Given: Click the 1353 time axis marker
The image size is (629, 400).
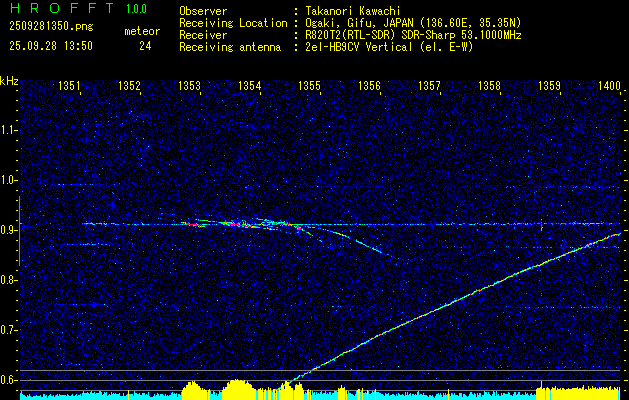Looking at the screenshot, I should pyautogui.click(x=189, y=85).
